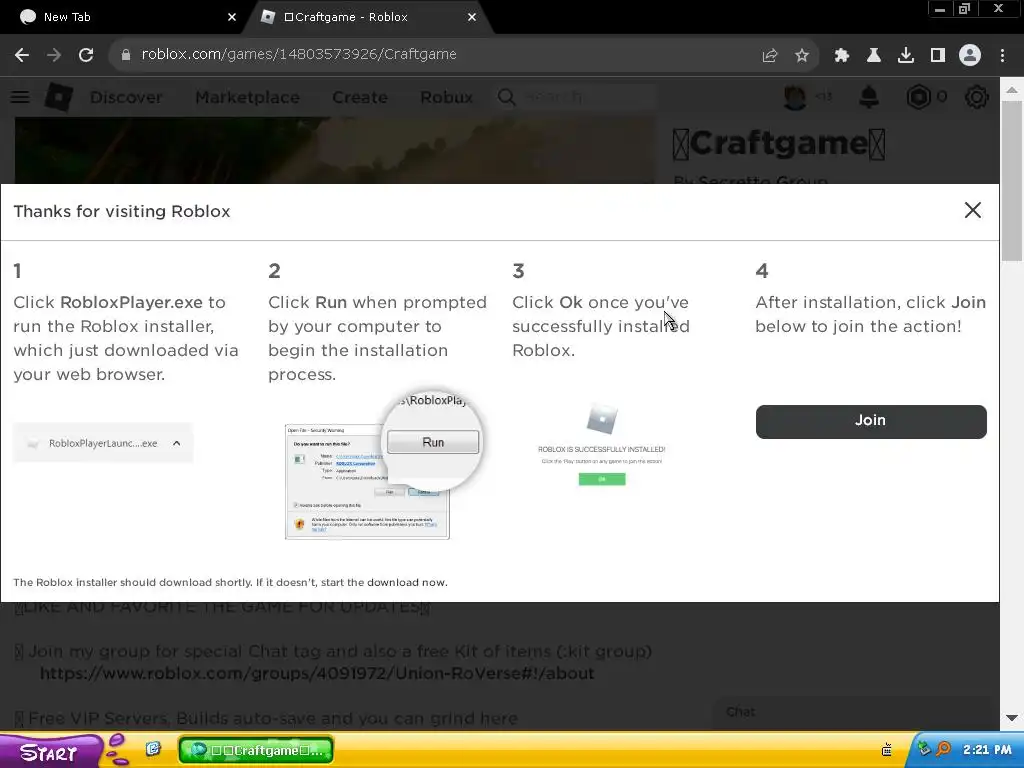Click the page scrollbar up arrow
The image size is (1024, 768).
pyautogui.click(x=1012, y=90)
